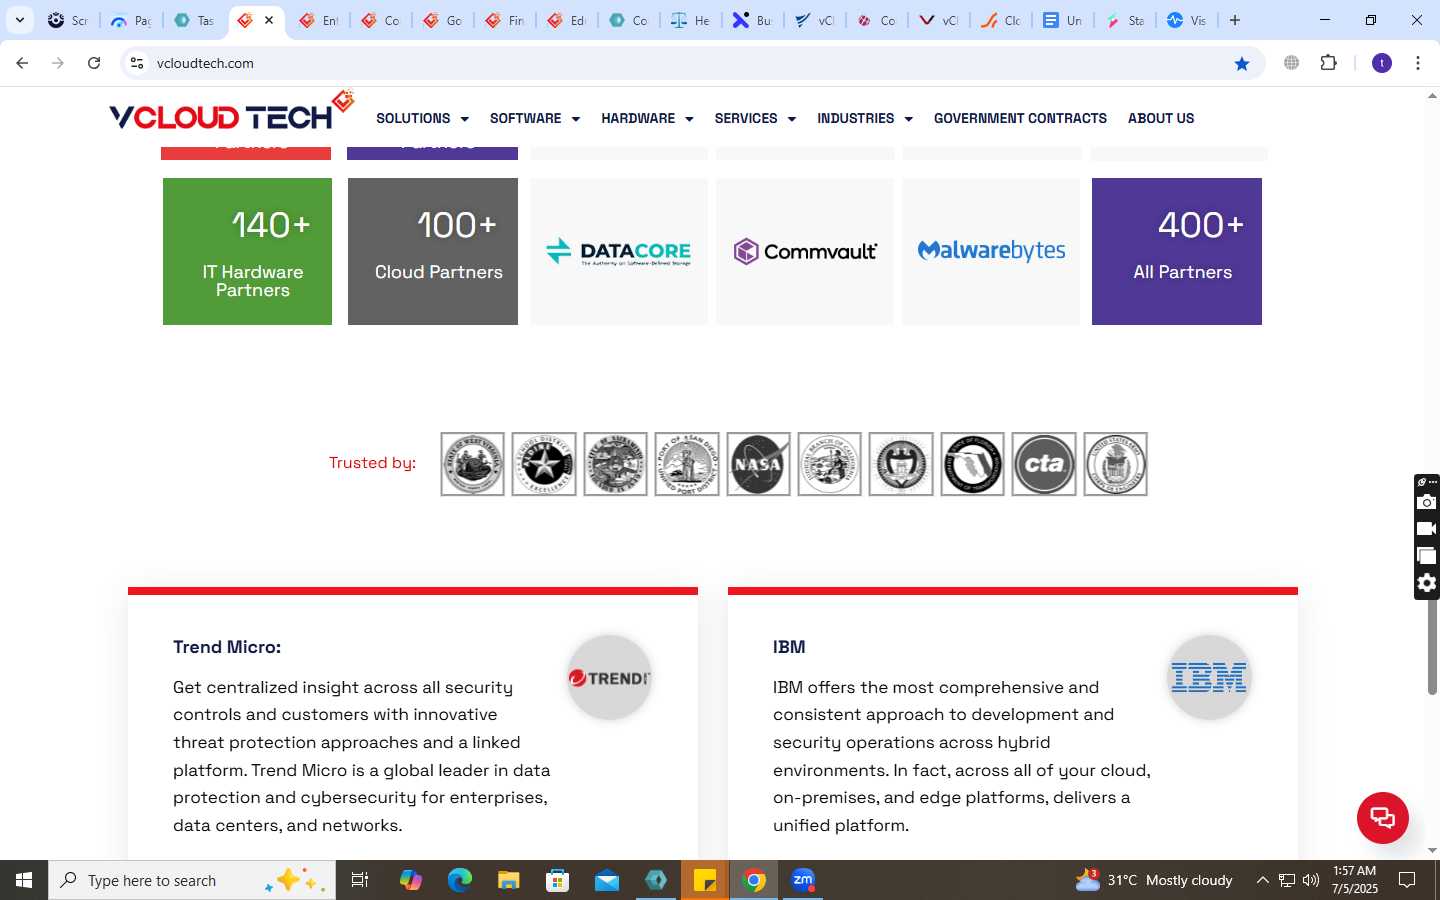Image resolution: width=1440 pixels, height=900 pixels.
Task: Click the IBM logo icon
Action: [x=1209, y=677]
